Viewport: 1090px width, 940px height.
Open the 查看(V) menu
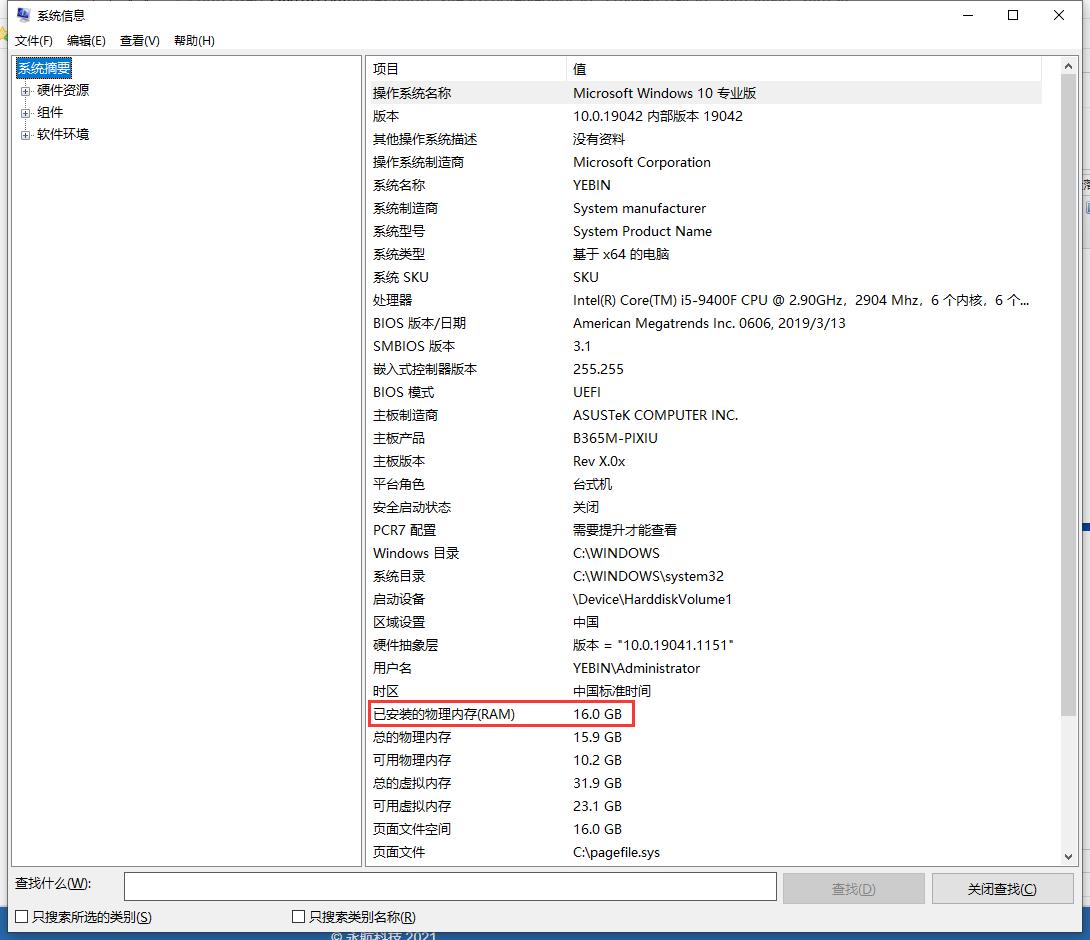tap(140, 41)
